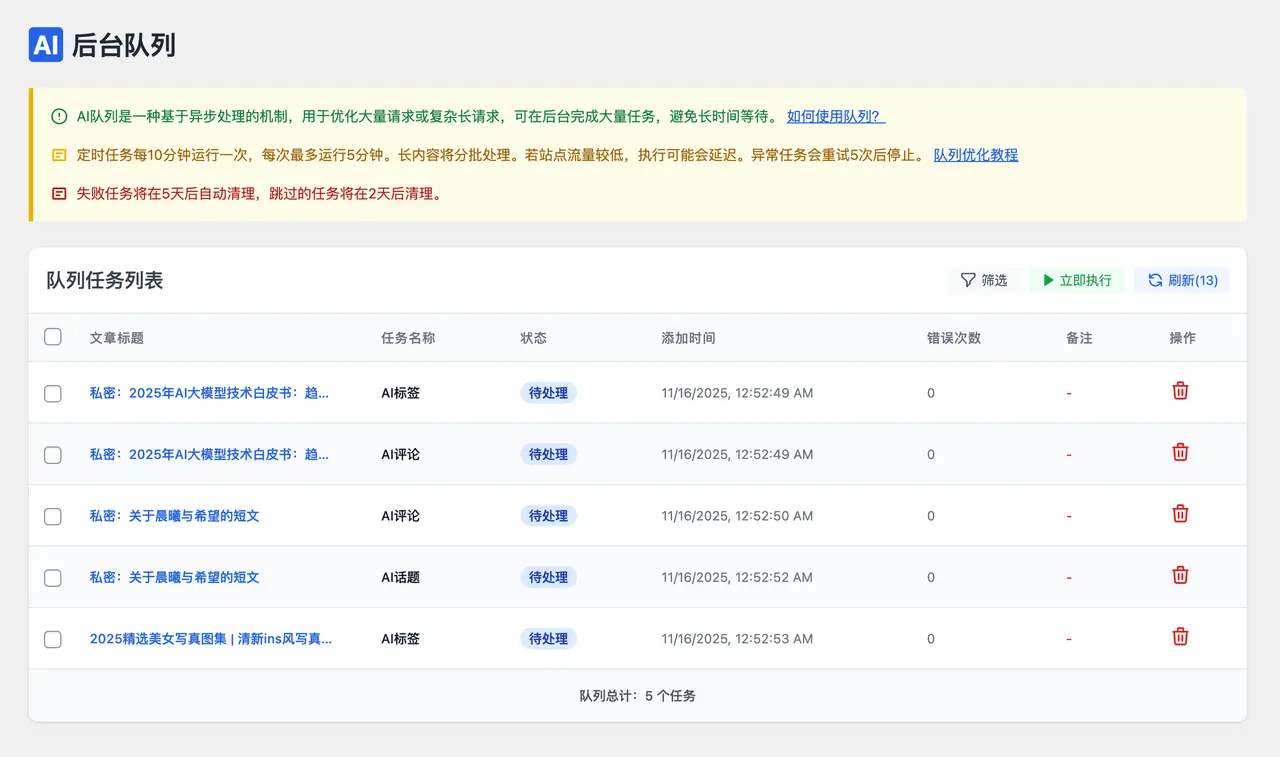Viewport: 1280px width, 757px height.
Task: Select checkbox for 2025精选美女写真图集 row
Action: (x=53, y=639)
